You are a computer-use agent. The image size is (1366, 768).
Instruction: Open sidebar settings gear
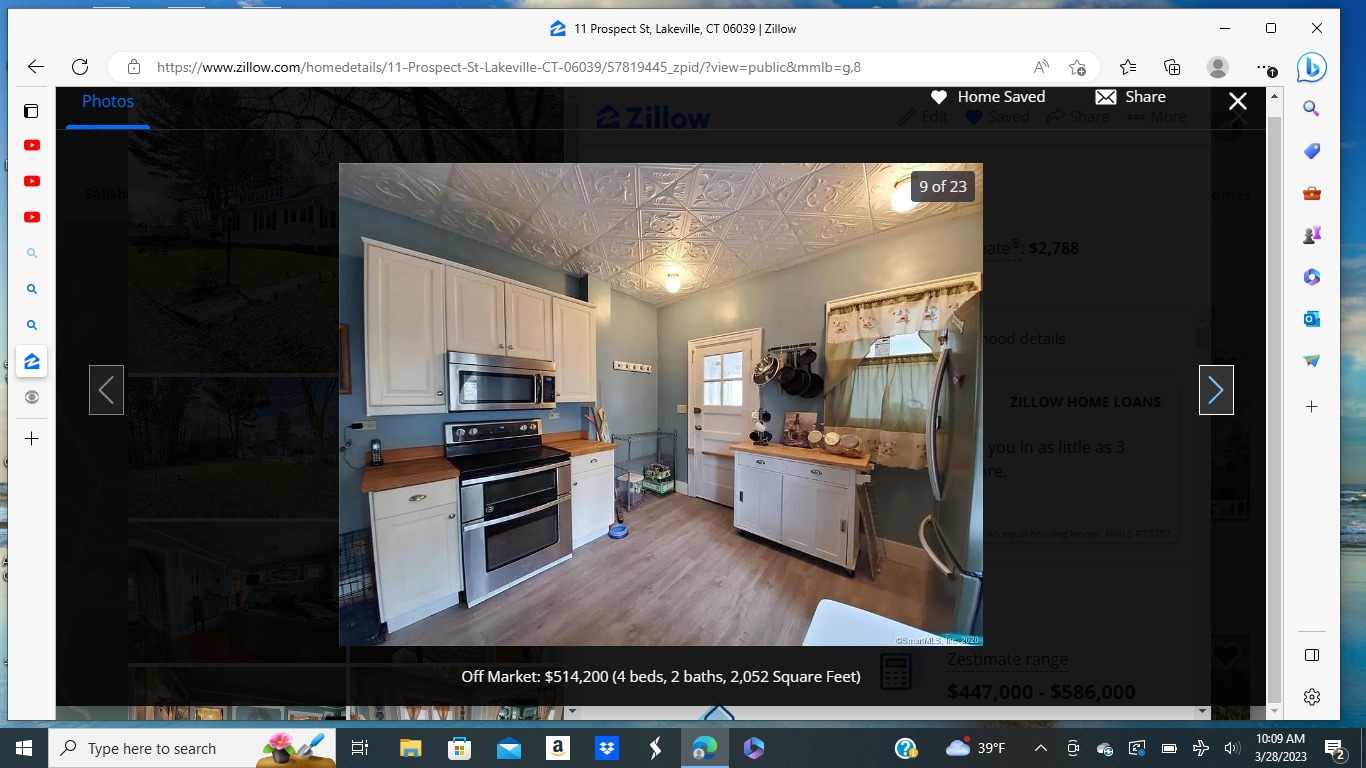[x=1312, y=697]
